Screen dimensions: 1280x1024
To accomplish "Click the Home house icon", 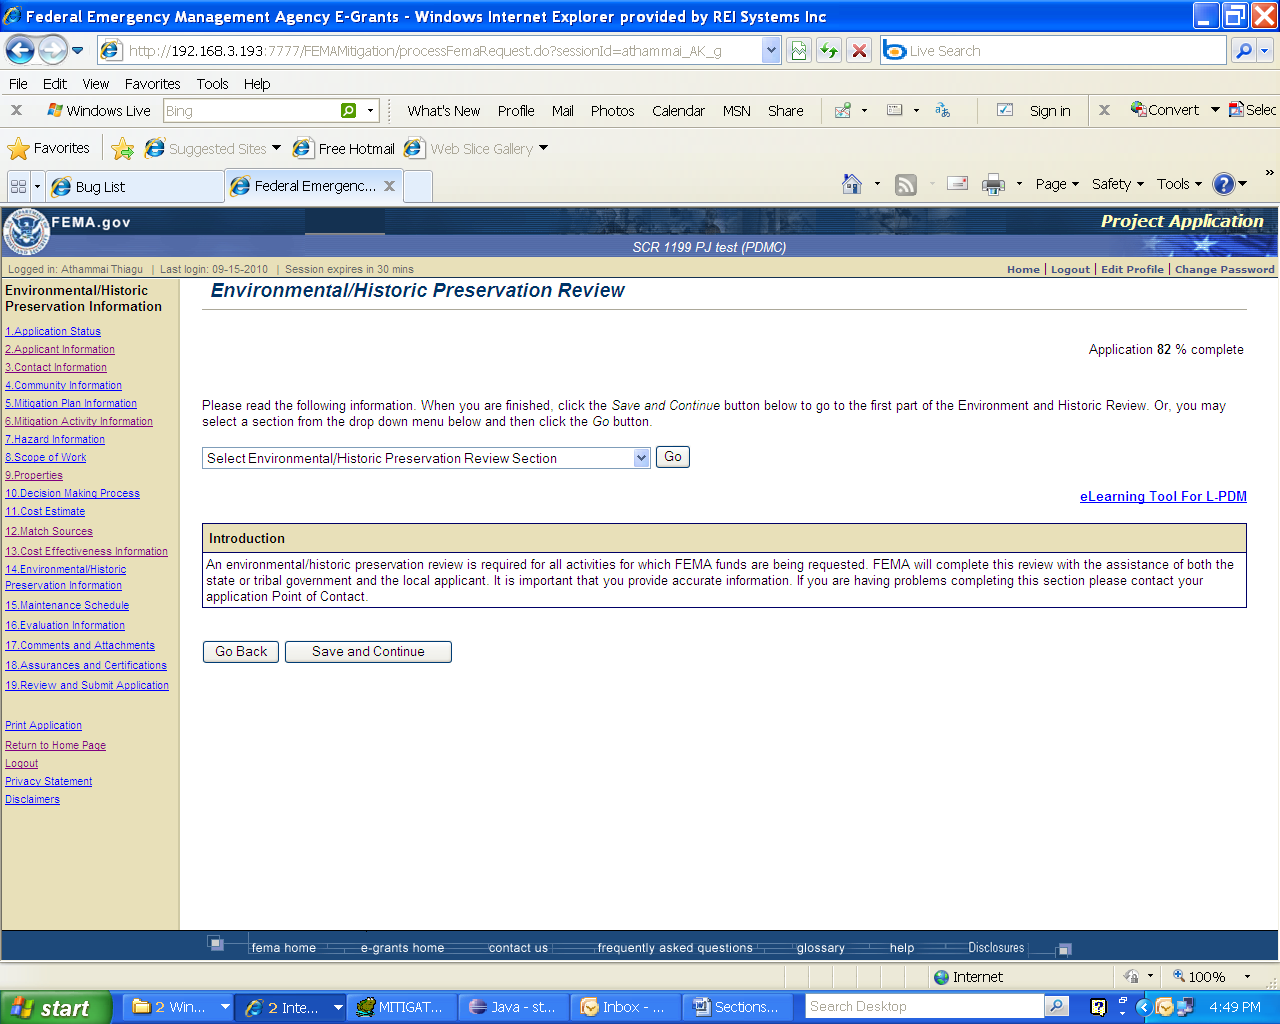I will (x=852, y=184).
